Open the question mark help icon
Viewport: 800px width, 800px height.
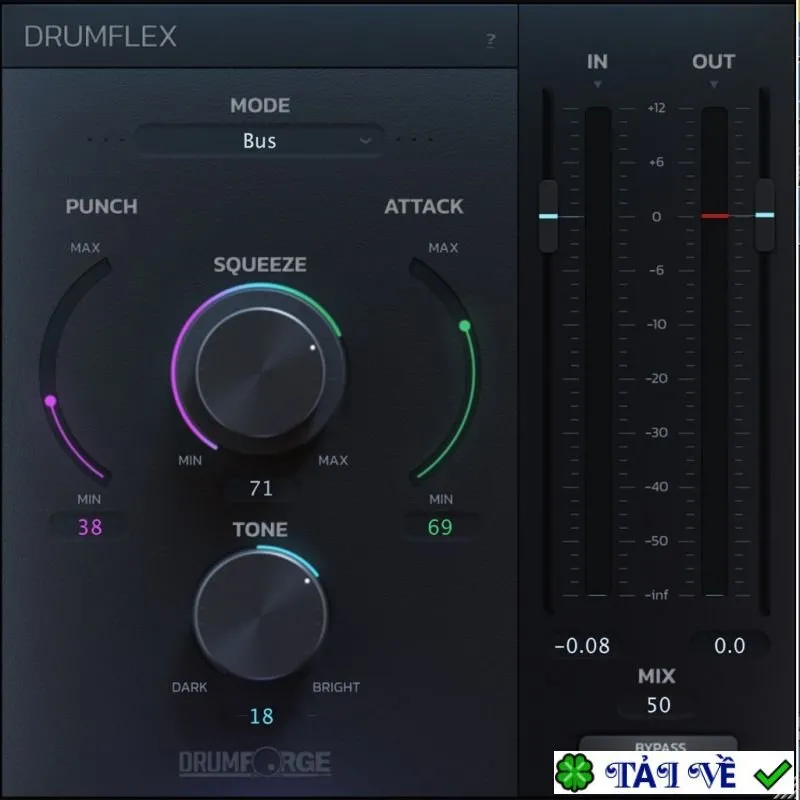point(490,40)
